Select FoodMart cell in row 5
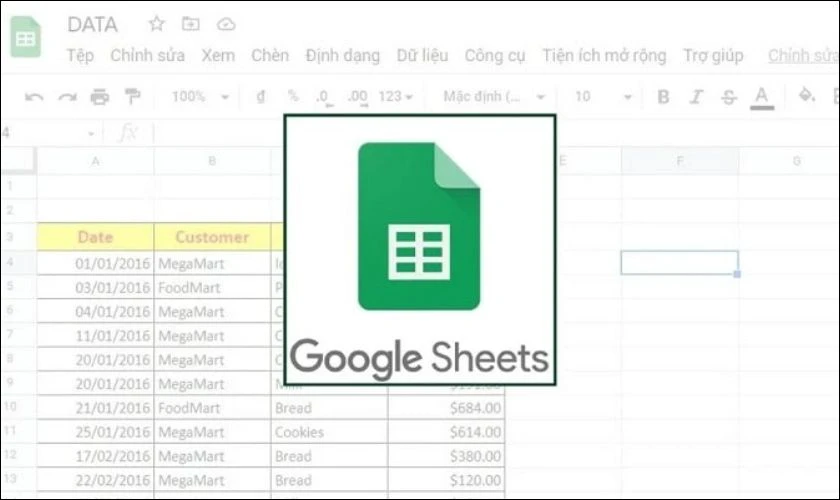The width and height of the screenshot is (840, 500). click(x=212, y=287)
